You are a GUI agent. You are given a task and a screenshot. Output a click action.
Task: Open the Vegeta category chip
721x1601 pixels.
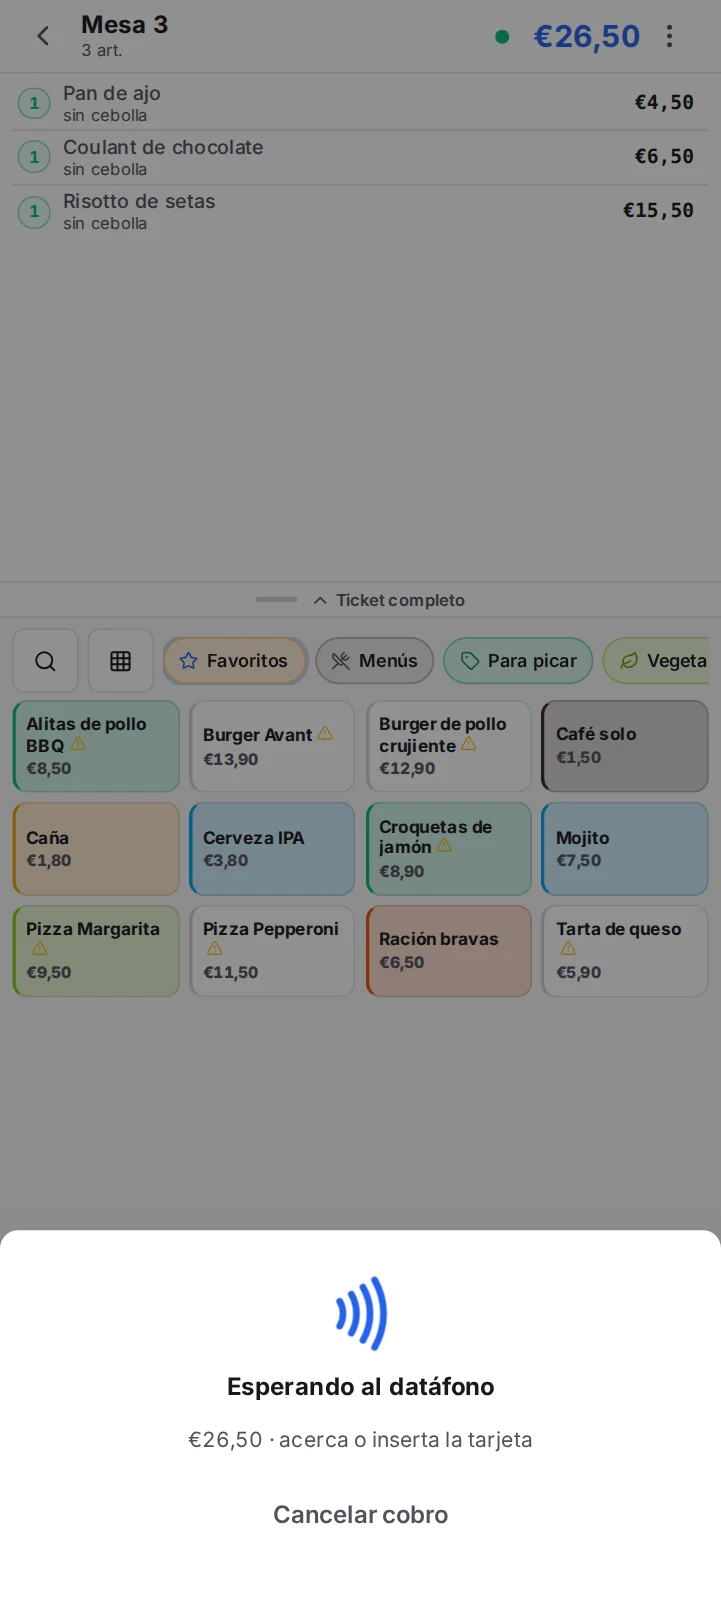(x=656, y=661)
